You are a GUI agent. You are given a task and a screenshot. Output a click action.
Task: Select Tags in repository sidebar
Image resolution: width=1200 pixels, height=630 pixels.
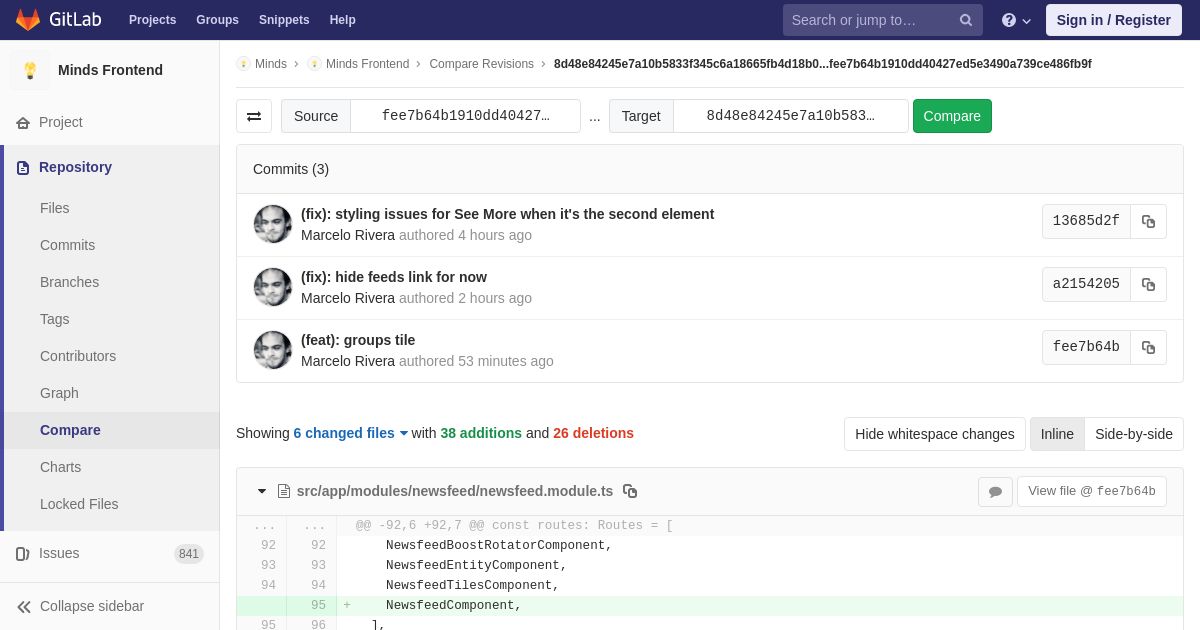click(55, 319)
